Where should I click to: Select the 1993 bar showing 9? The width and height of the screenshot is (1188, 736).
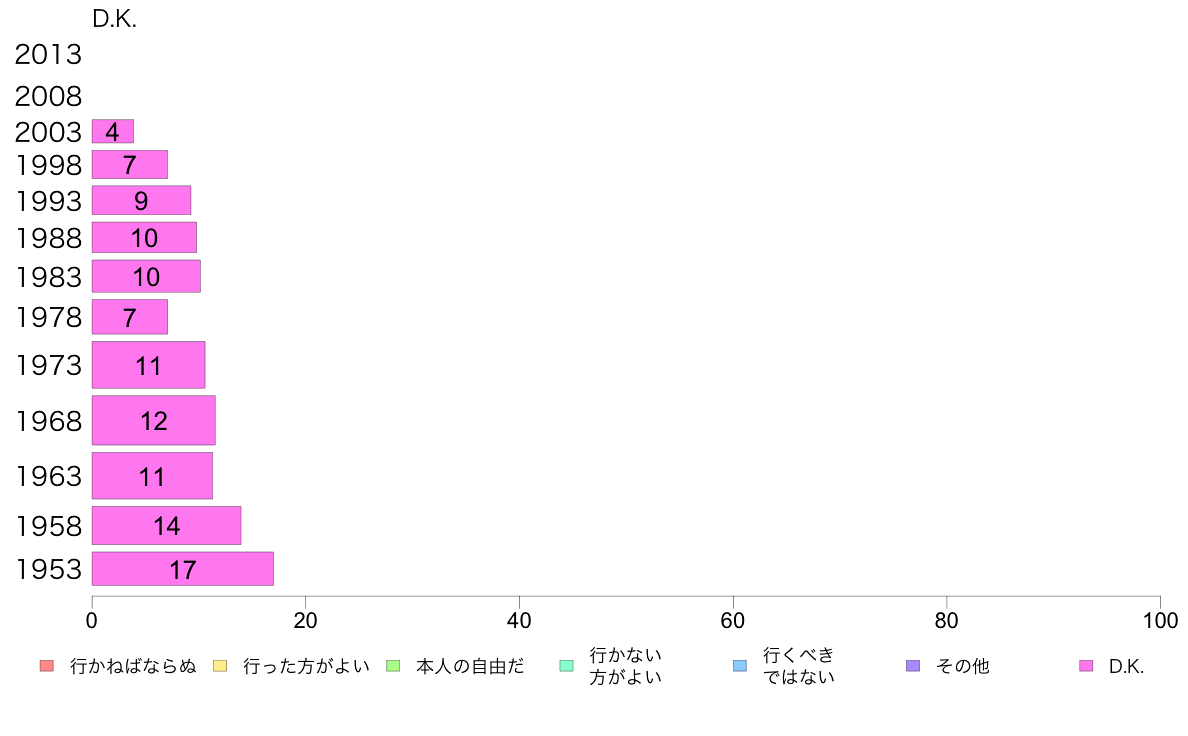point(141,200)
